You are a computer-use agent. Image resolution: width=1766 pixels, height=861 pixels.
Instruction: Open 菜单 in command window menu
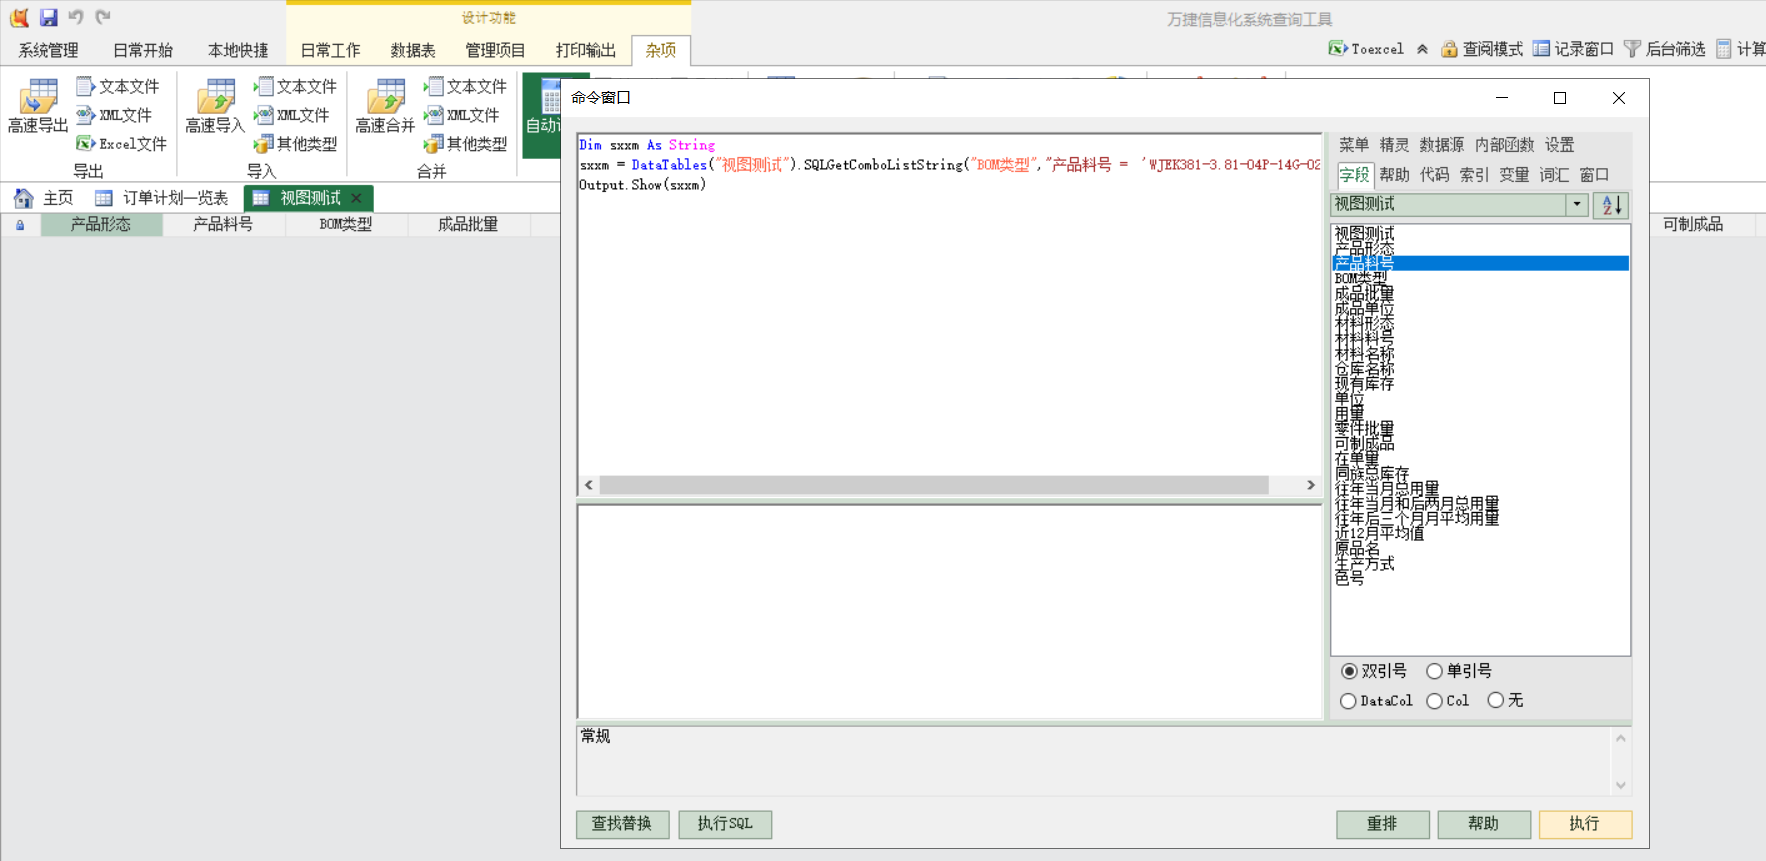click(1354, 145)
